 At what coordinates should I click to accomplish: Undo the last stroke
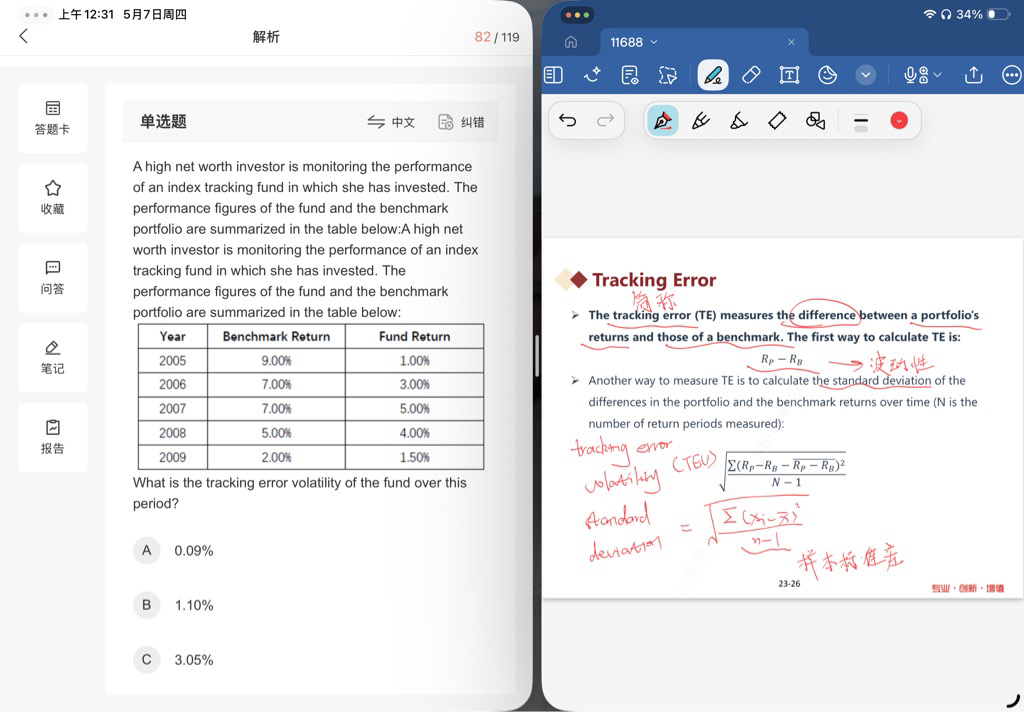(x=568, y=120)
